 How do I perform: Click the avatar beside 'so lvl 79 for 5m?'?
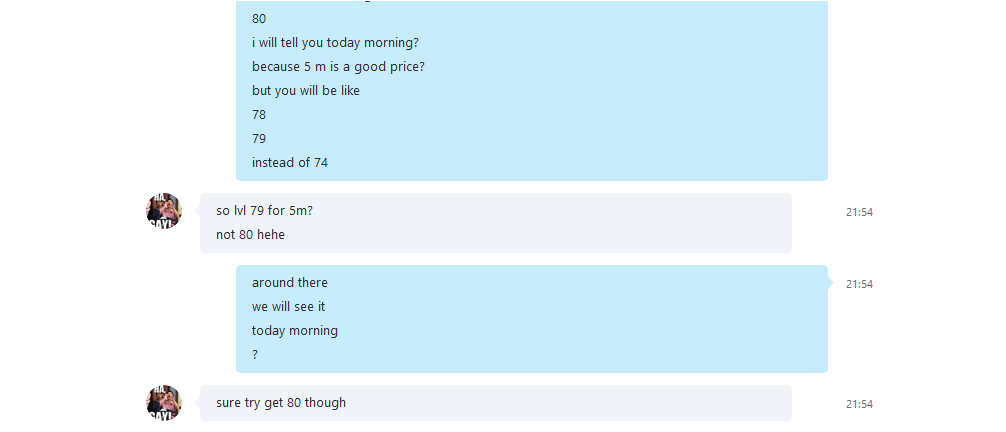[x=164, y=211]
